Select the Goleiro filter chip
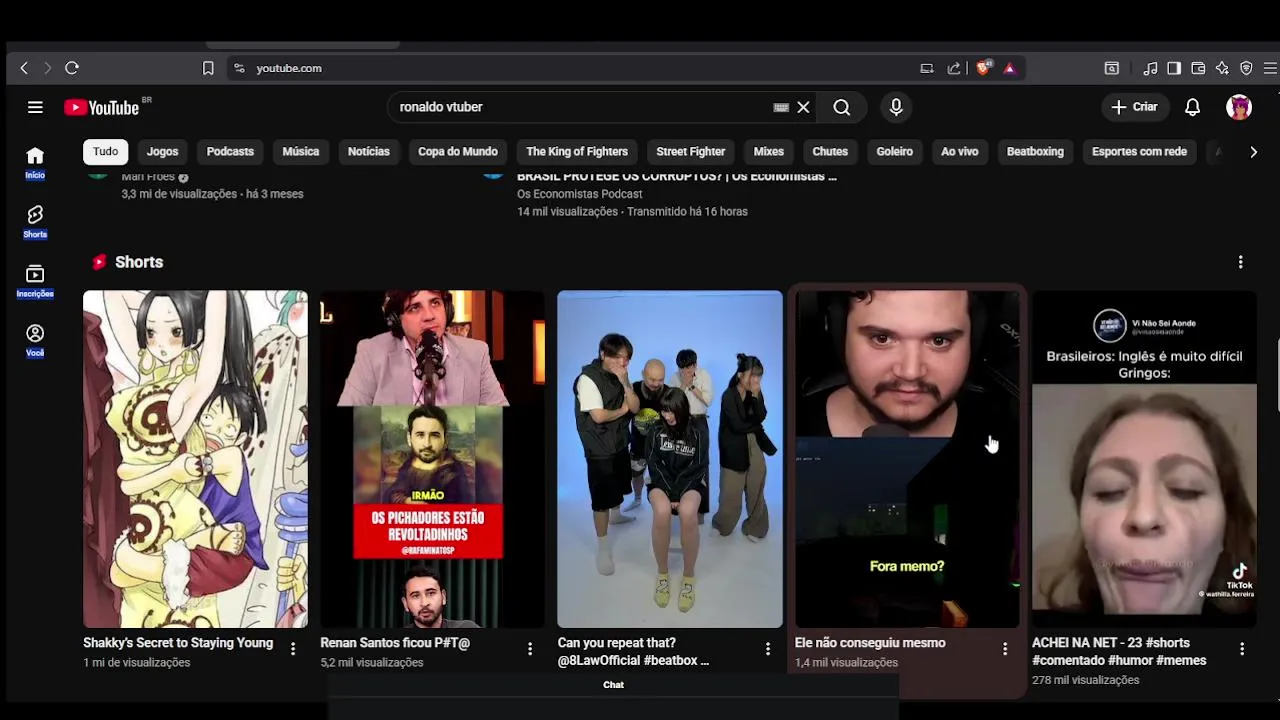Screen dimensions: 1280x720 894,152
